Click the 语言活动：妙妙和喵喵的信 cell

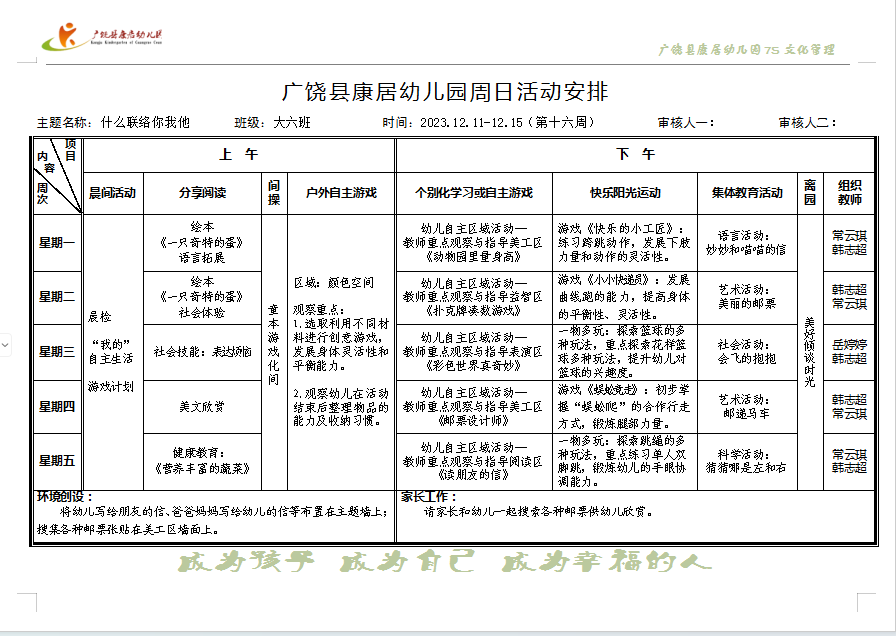[747, 243]
